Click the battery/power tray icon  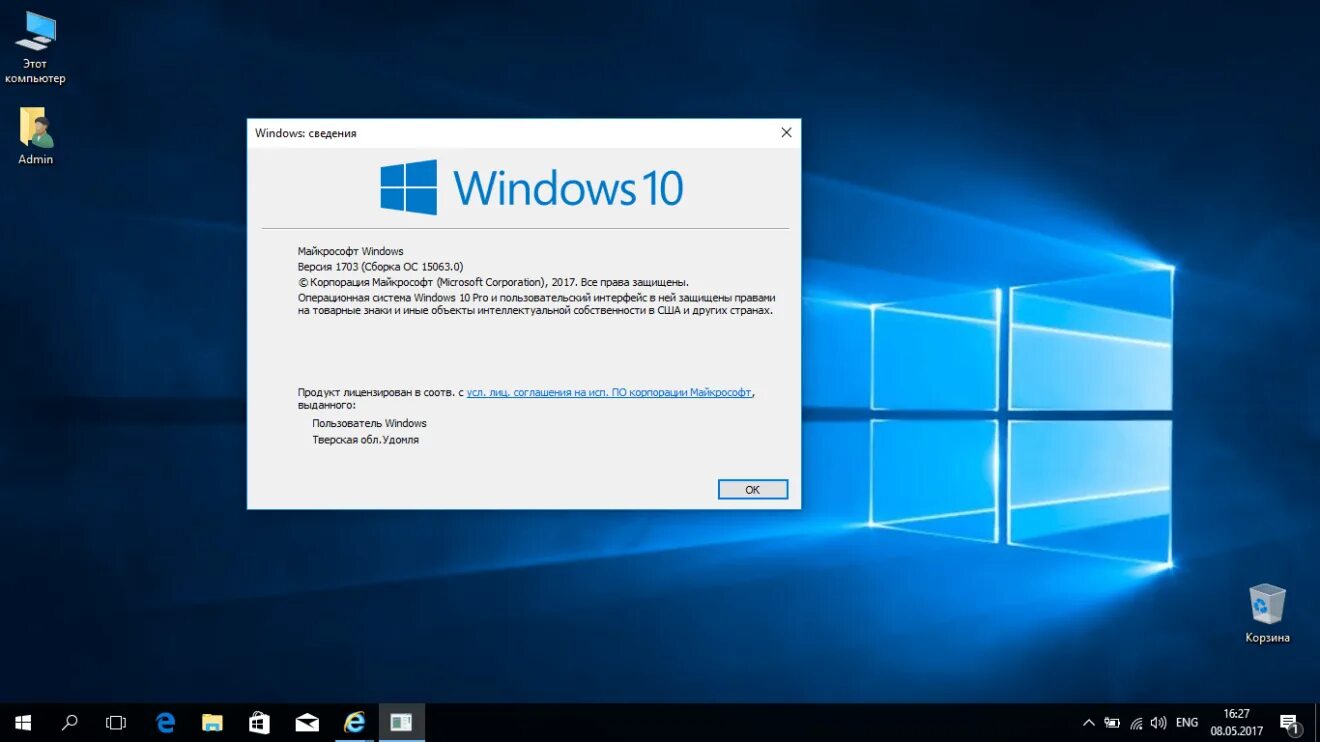pyautogui.click(x=1112, y=722)
